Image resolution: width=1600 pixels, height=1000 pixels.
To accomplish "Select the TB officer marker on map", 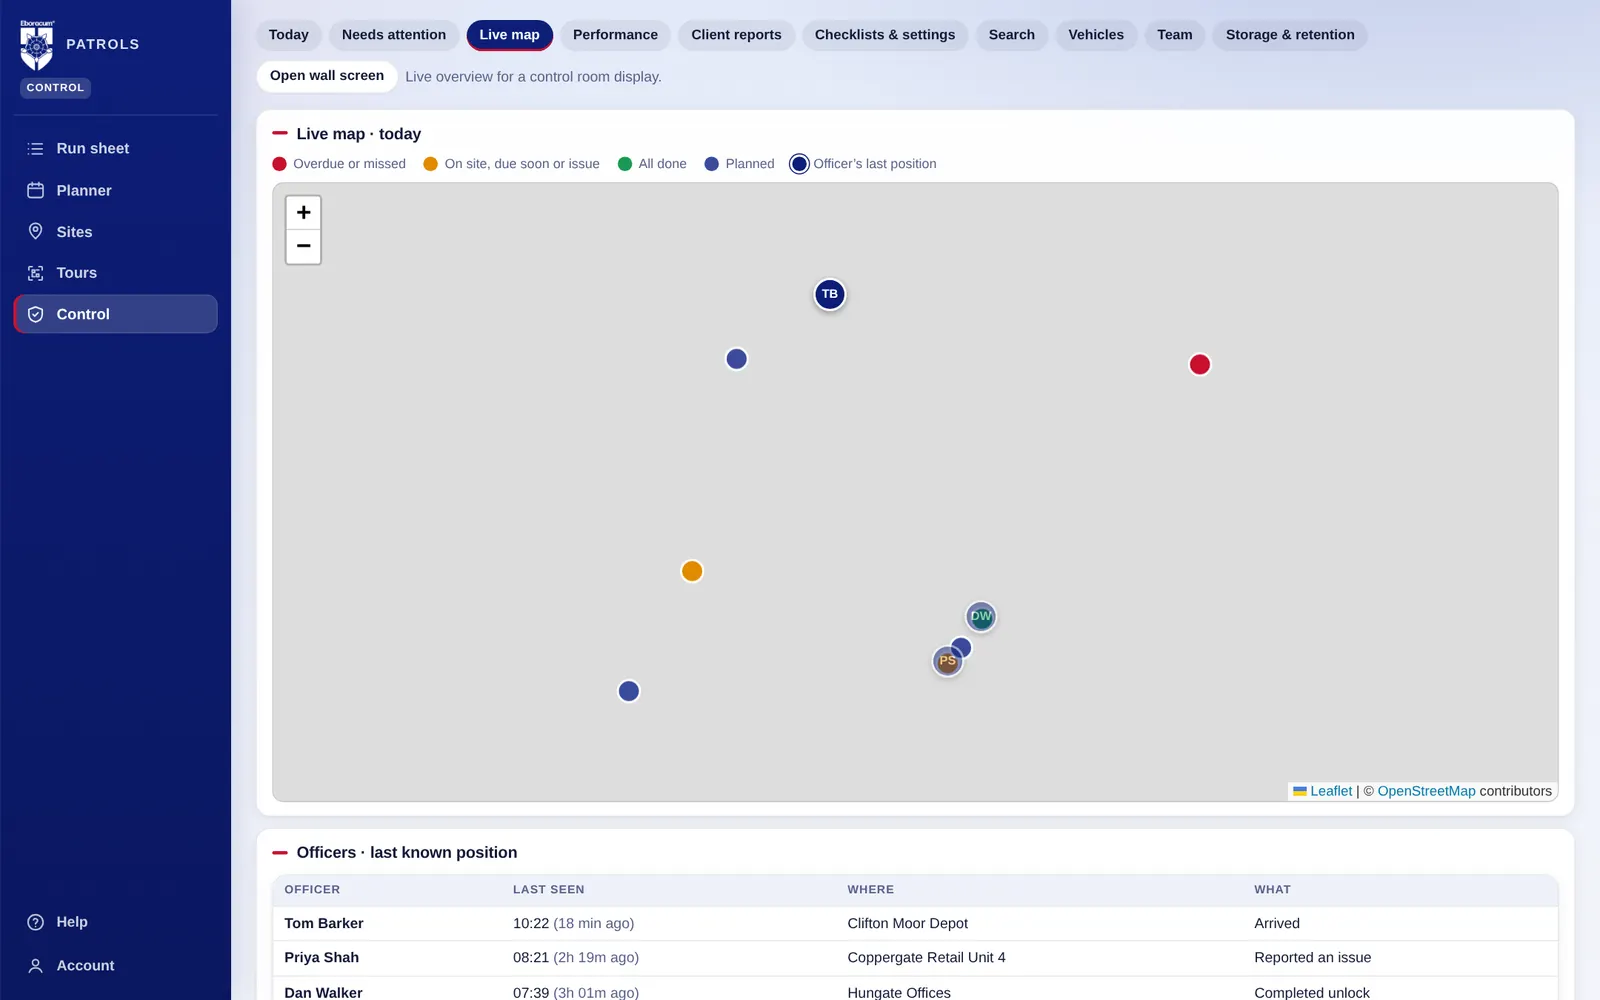I will (x=829, y=294).
